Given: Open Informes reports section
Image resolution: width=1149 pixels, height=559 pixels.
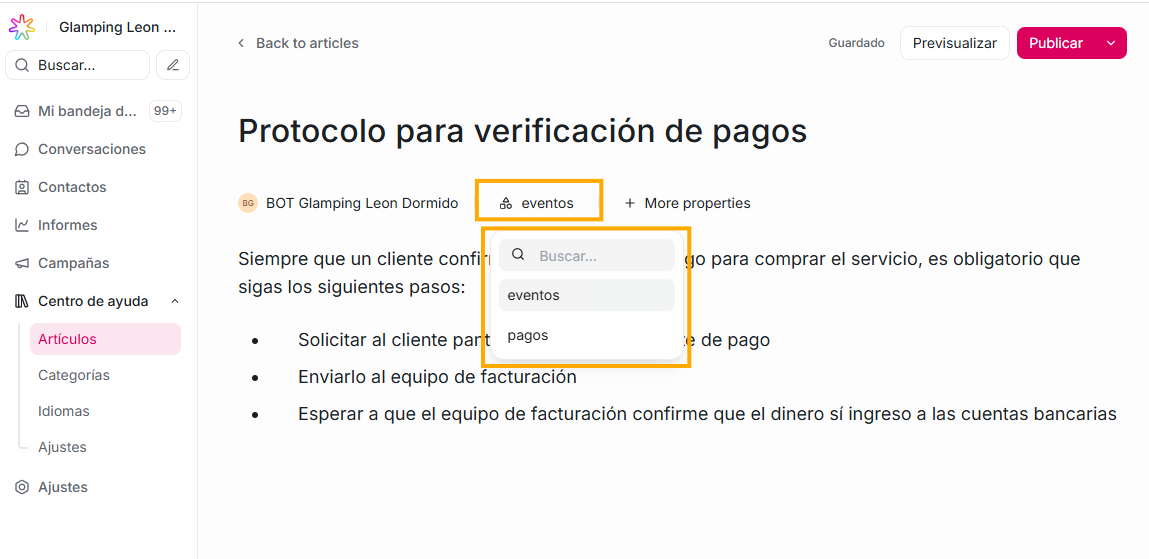Looking at the screenshot, I should point(67,225).
